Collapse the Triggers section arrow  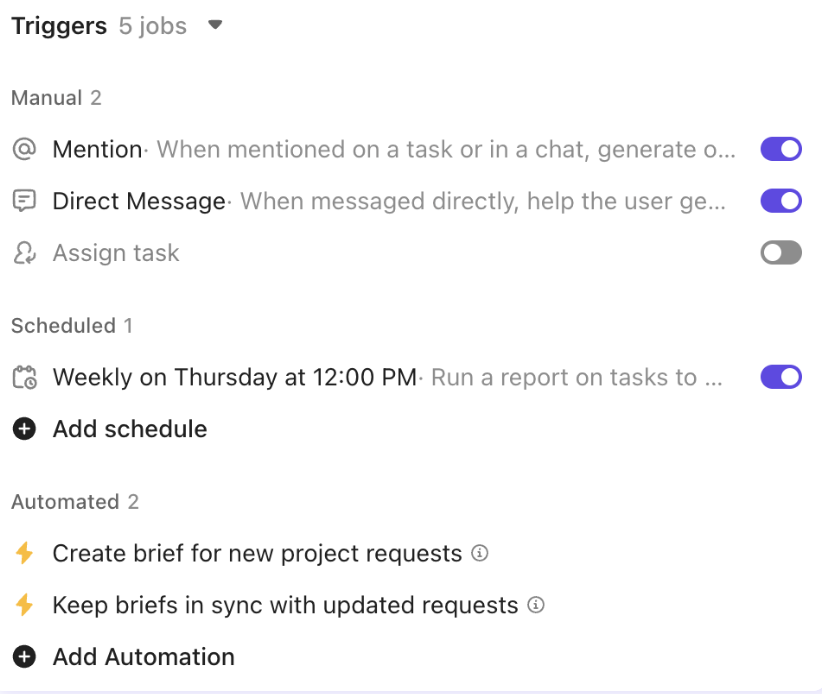click(x=215, y=25)
